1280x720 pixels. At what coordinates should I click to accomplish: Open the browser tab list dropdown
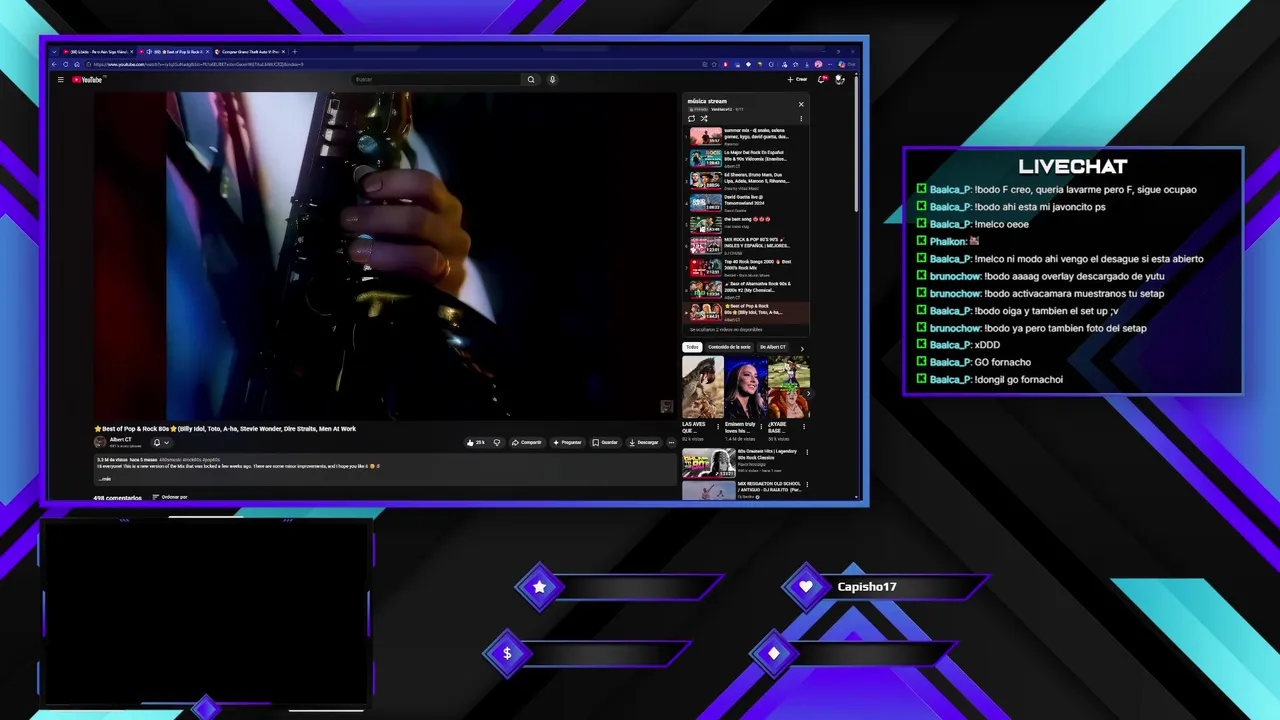pyautogui.click(x=54, y=51)
